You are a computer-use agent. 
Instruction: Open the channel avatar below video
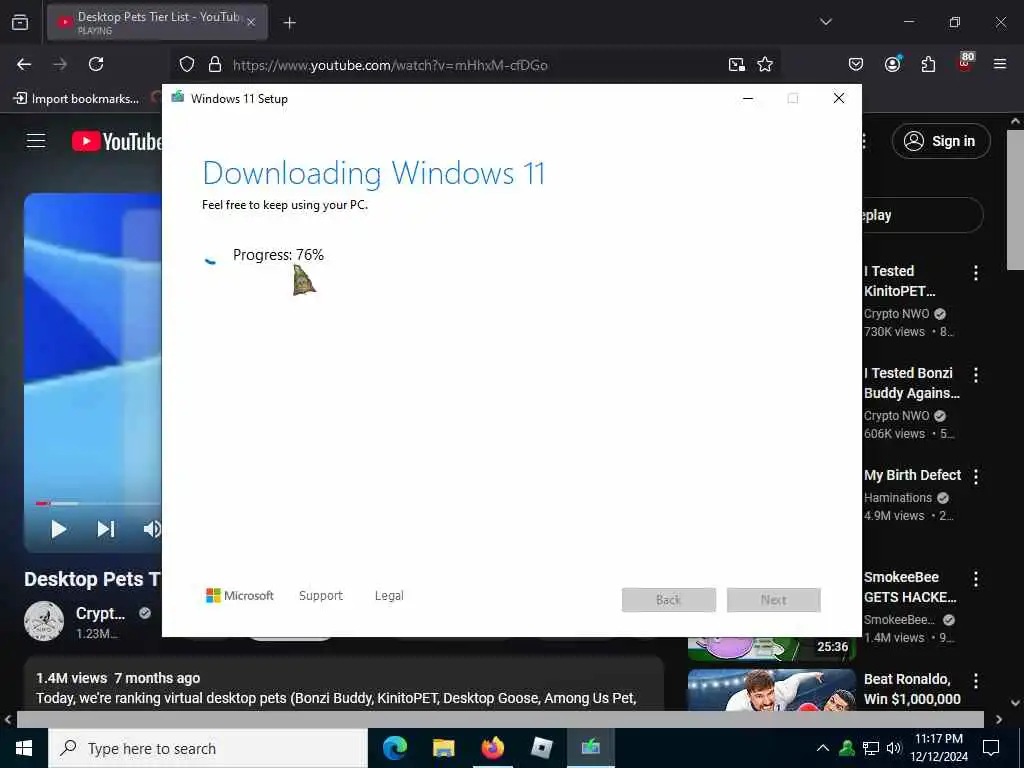point(44,621)
